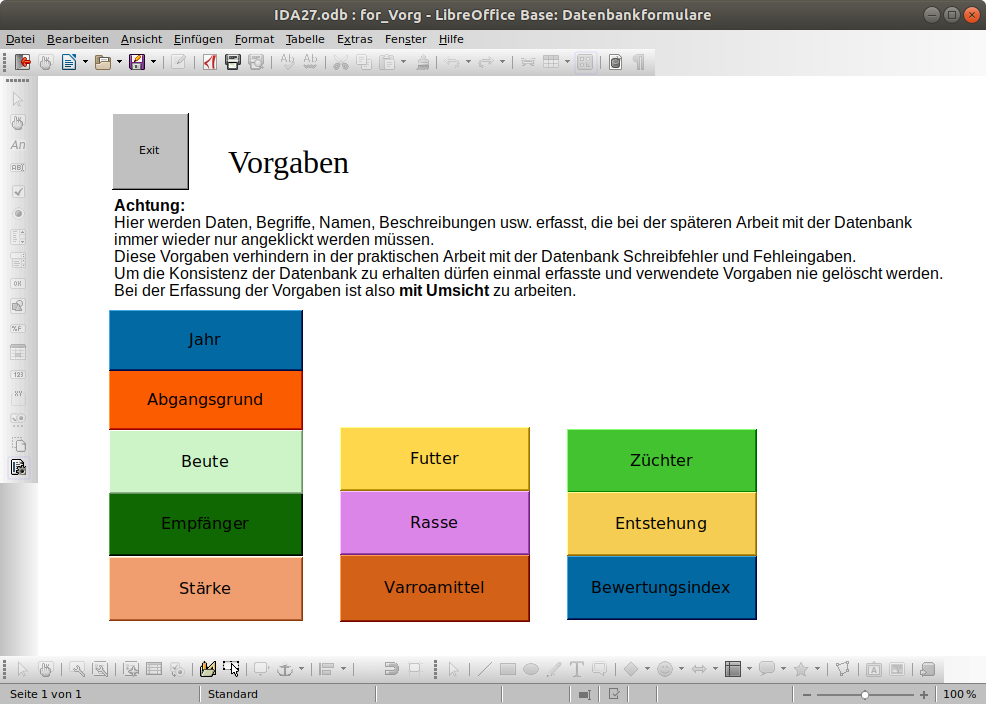This screenshot has height=704, width=986.
Task: Click the pink Rasse button
Action: pyautogui.click(x=435, y=522)
